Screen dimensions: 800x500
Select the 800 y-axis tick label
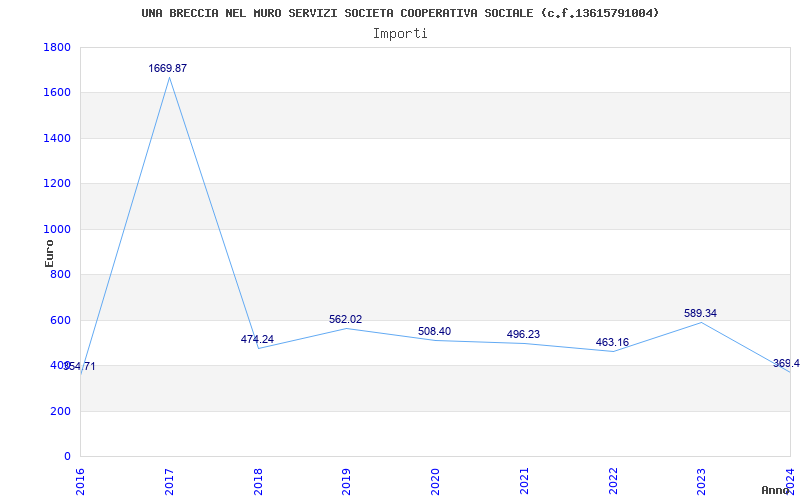[60, 274]
